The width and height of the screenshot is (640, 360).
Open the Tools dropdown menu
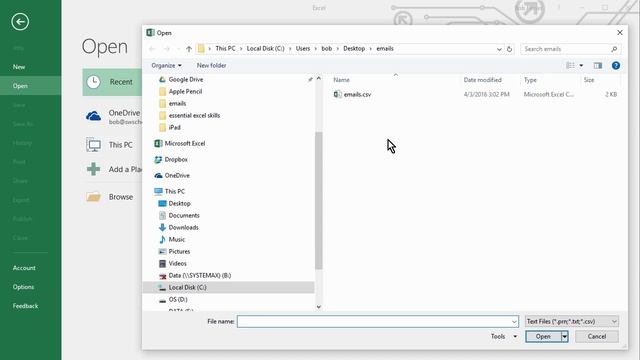coord(504,337)
